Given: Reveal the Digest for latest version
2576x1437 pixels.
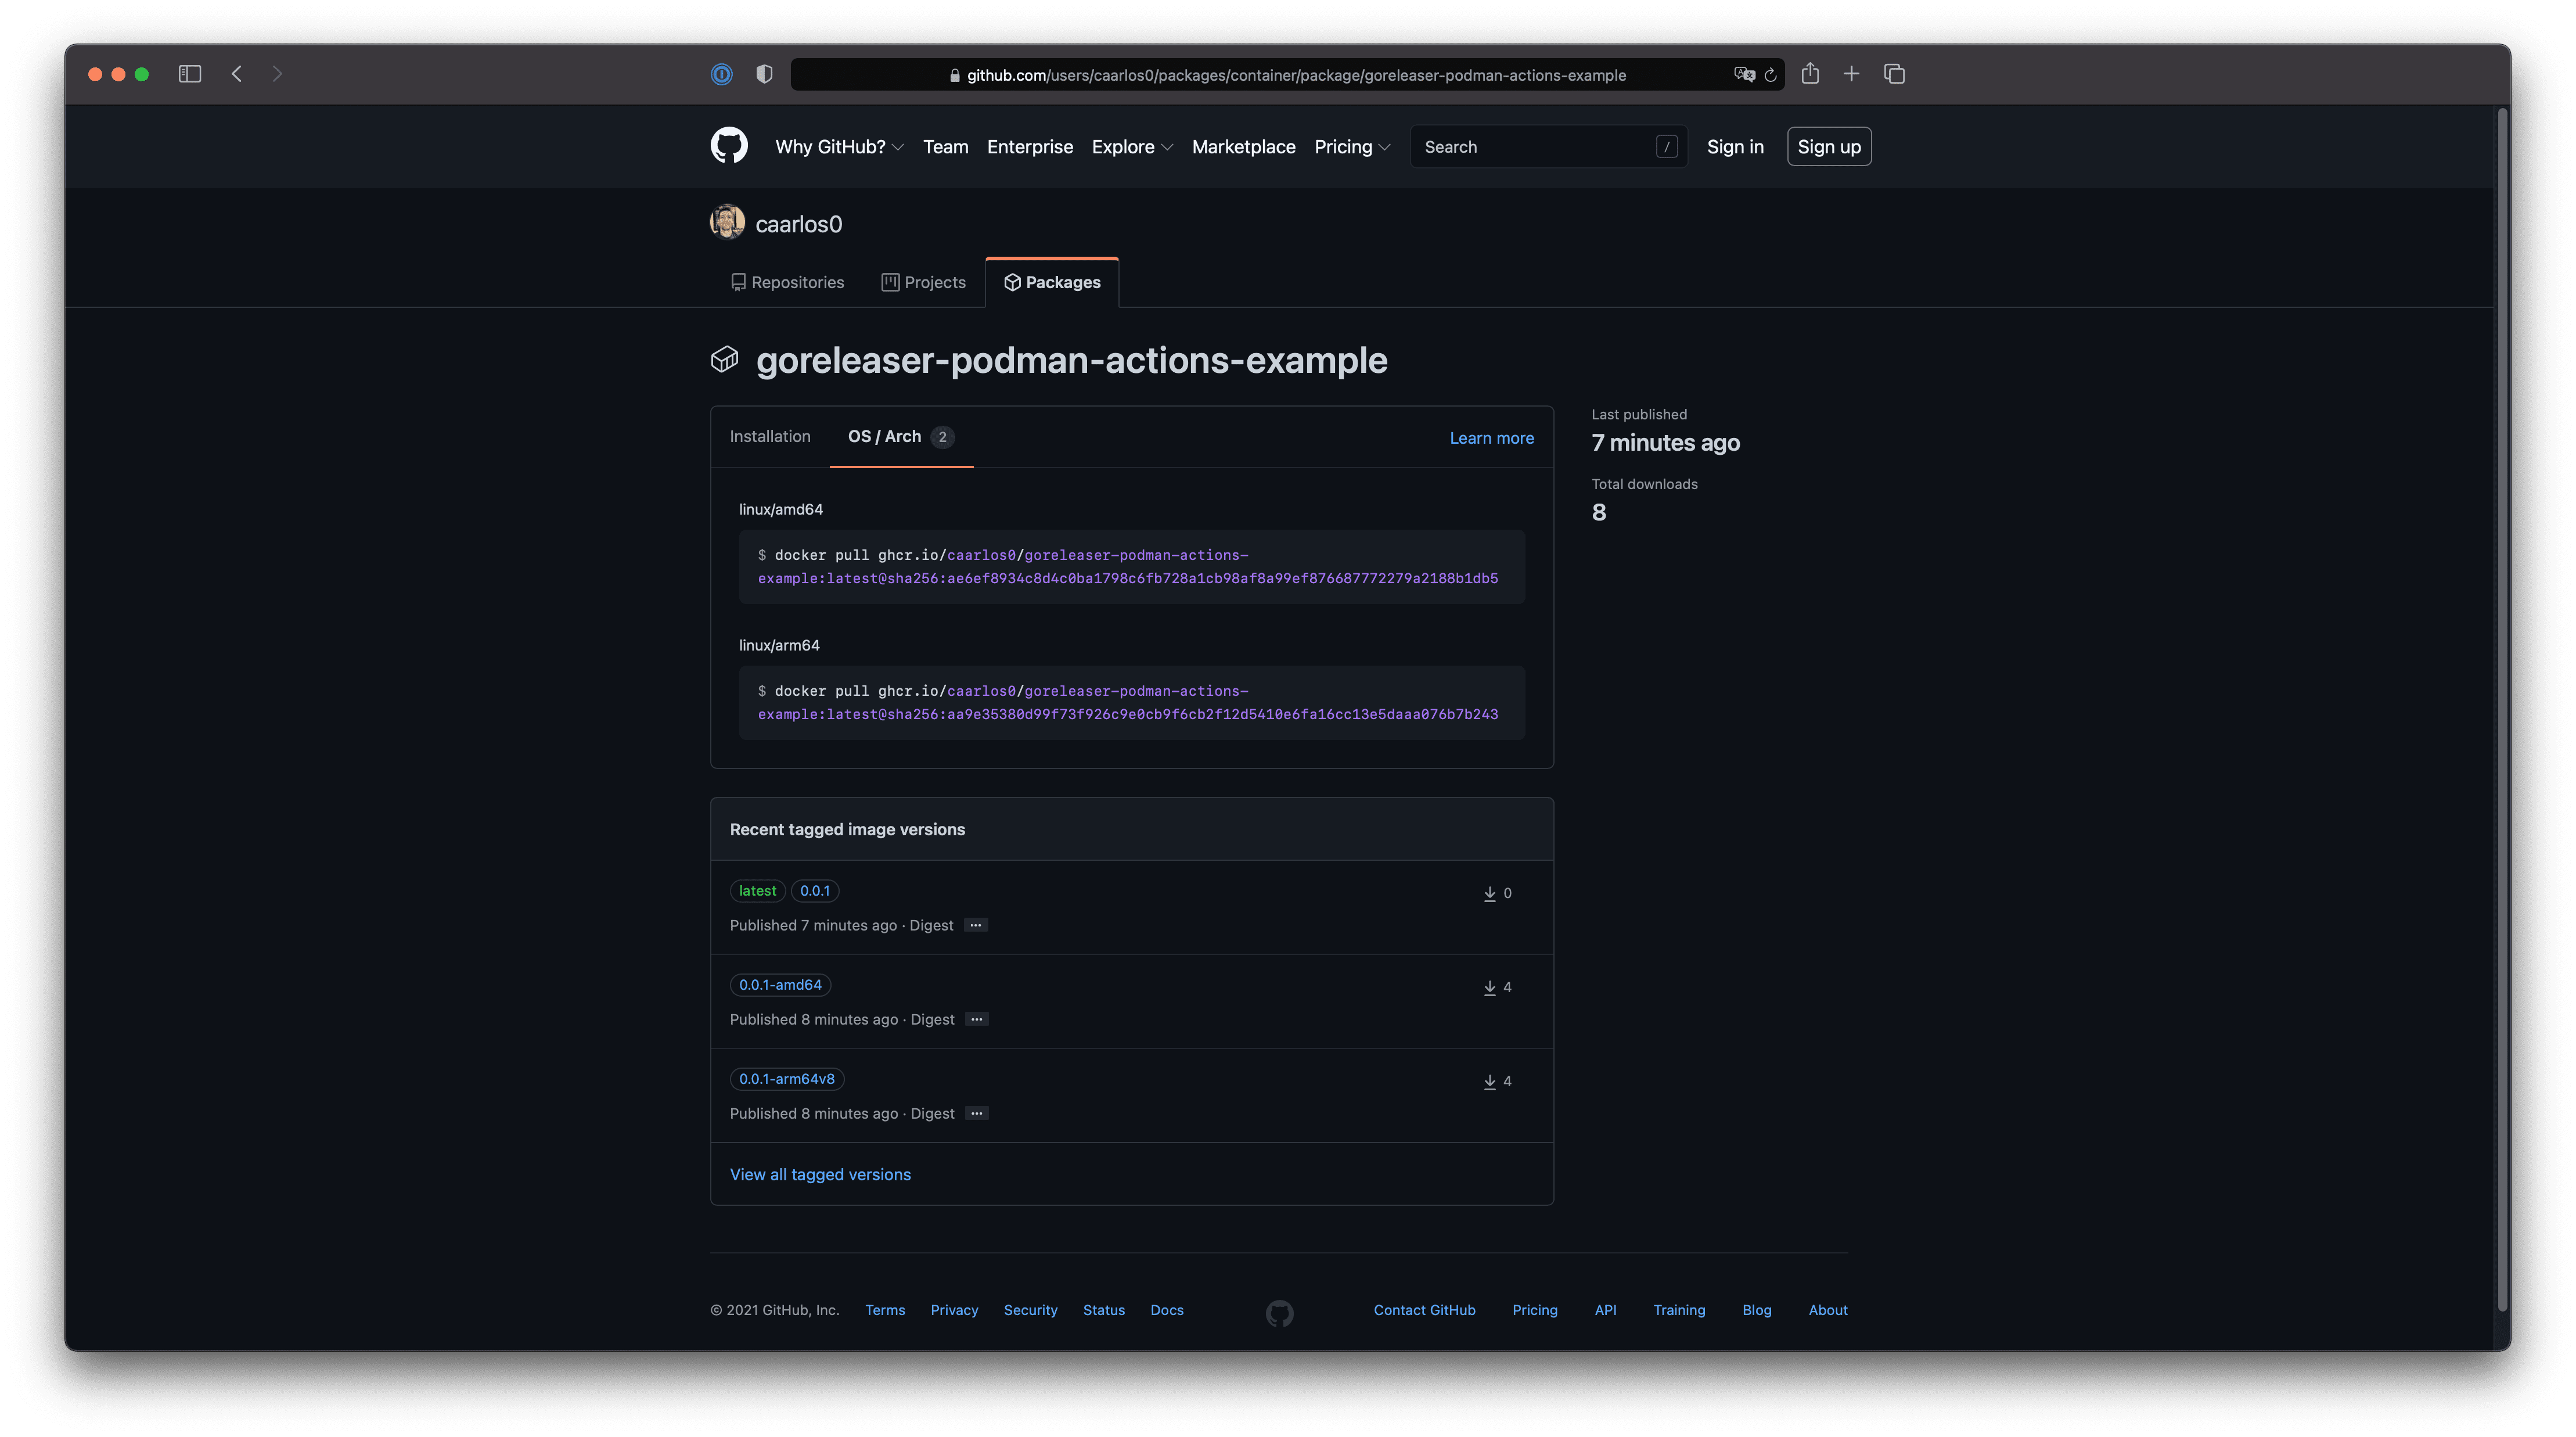Looking at the screenshot, I should (975, 925).
